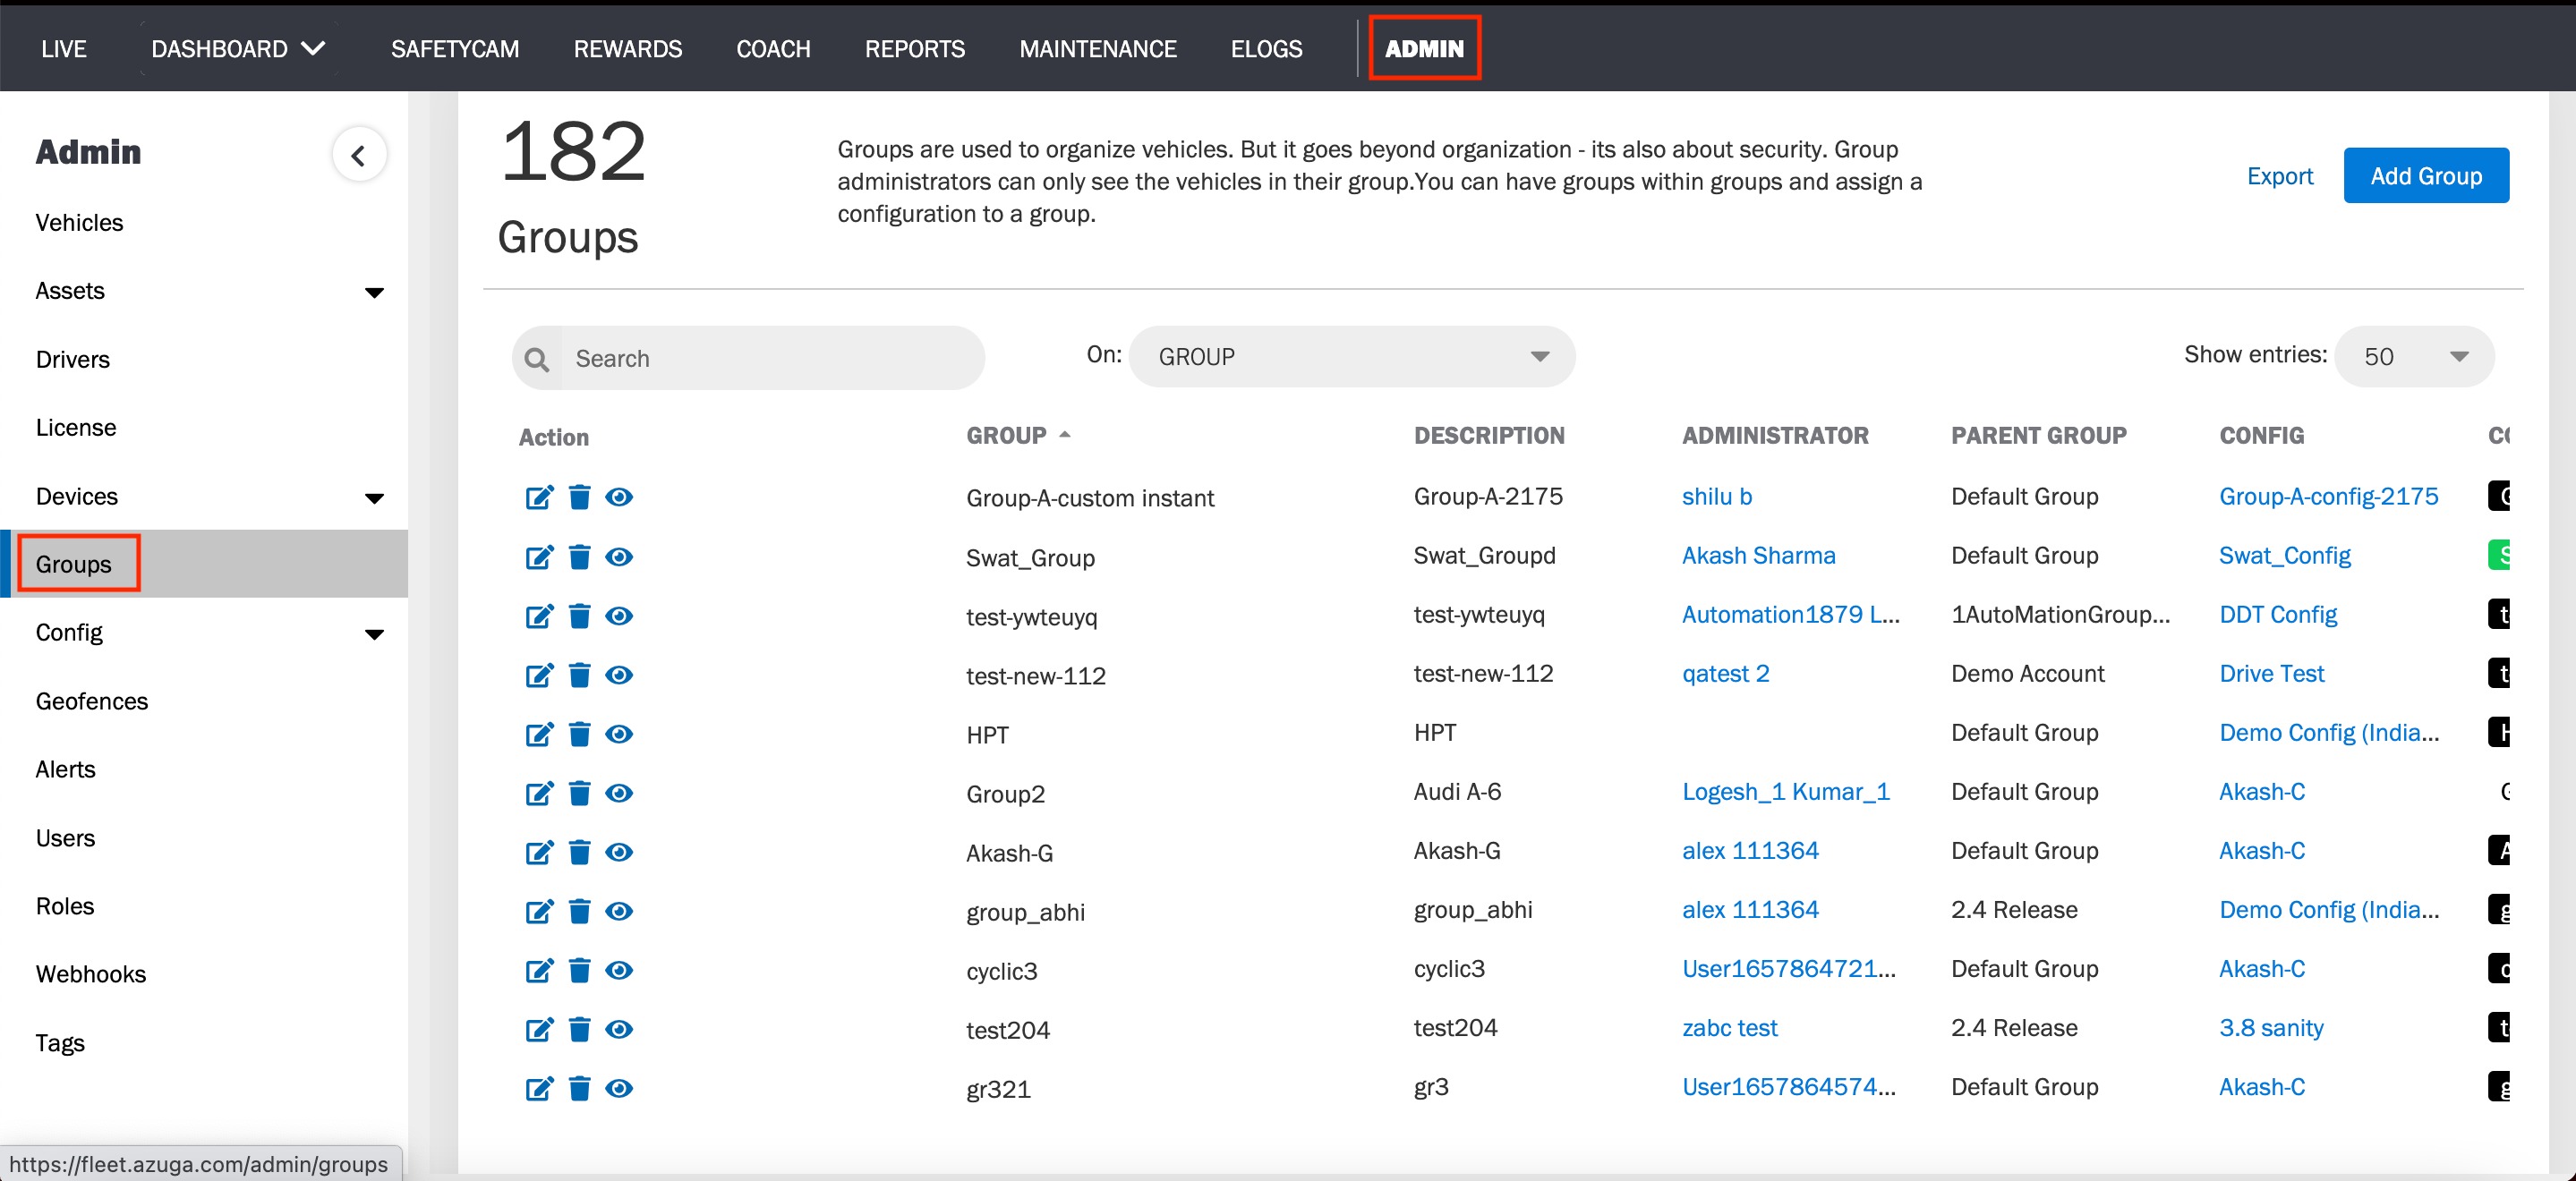View the HPT group eye icon
The height and width of the screenshot is (1181, 2576).
619,733
